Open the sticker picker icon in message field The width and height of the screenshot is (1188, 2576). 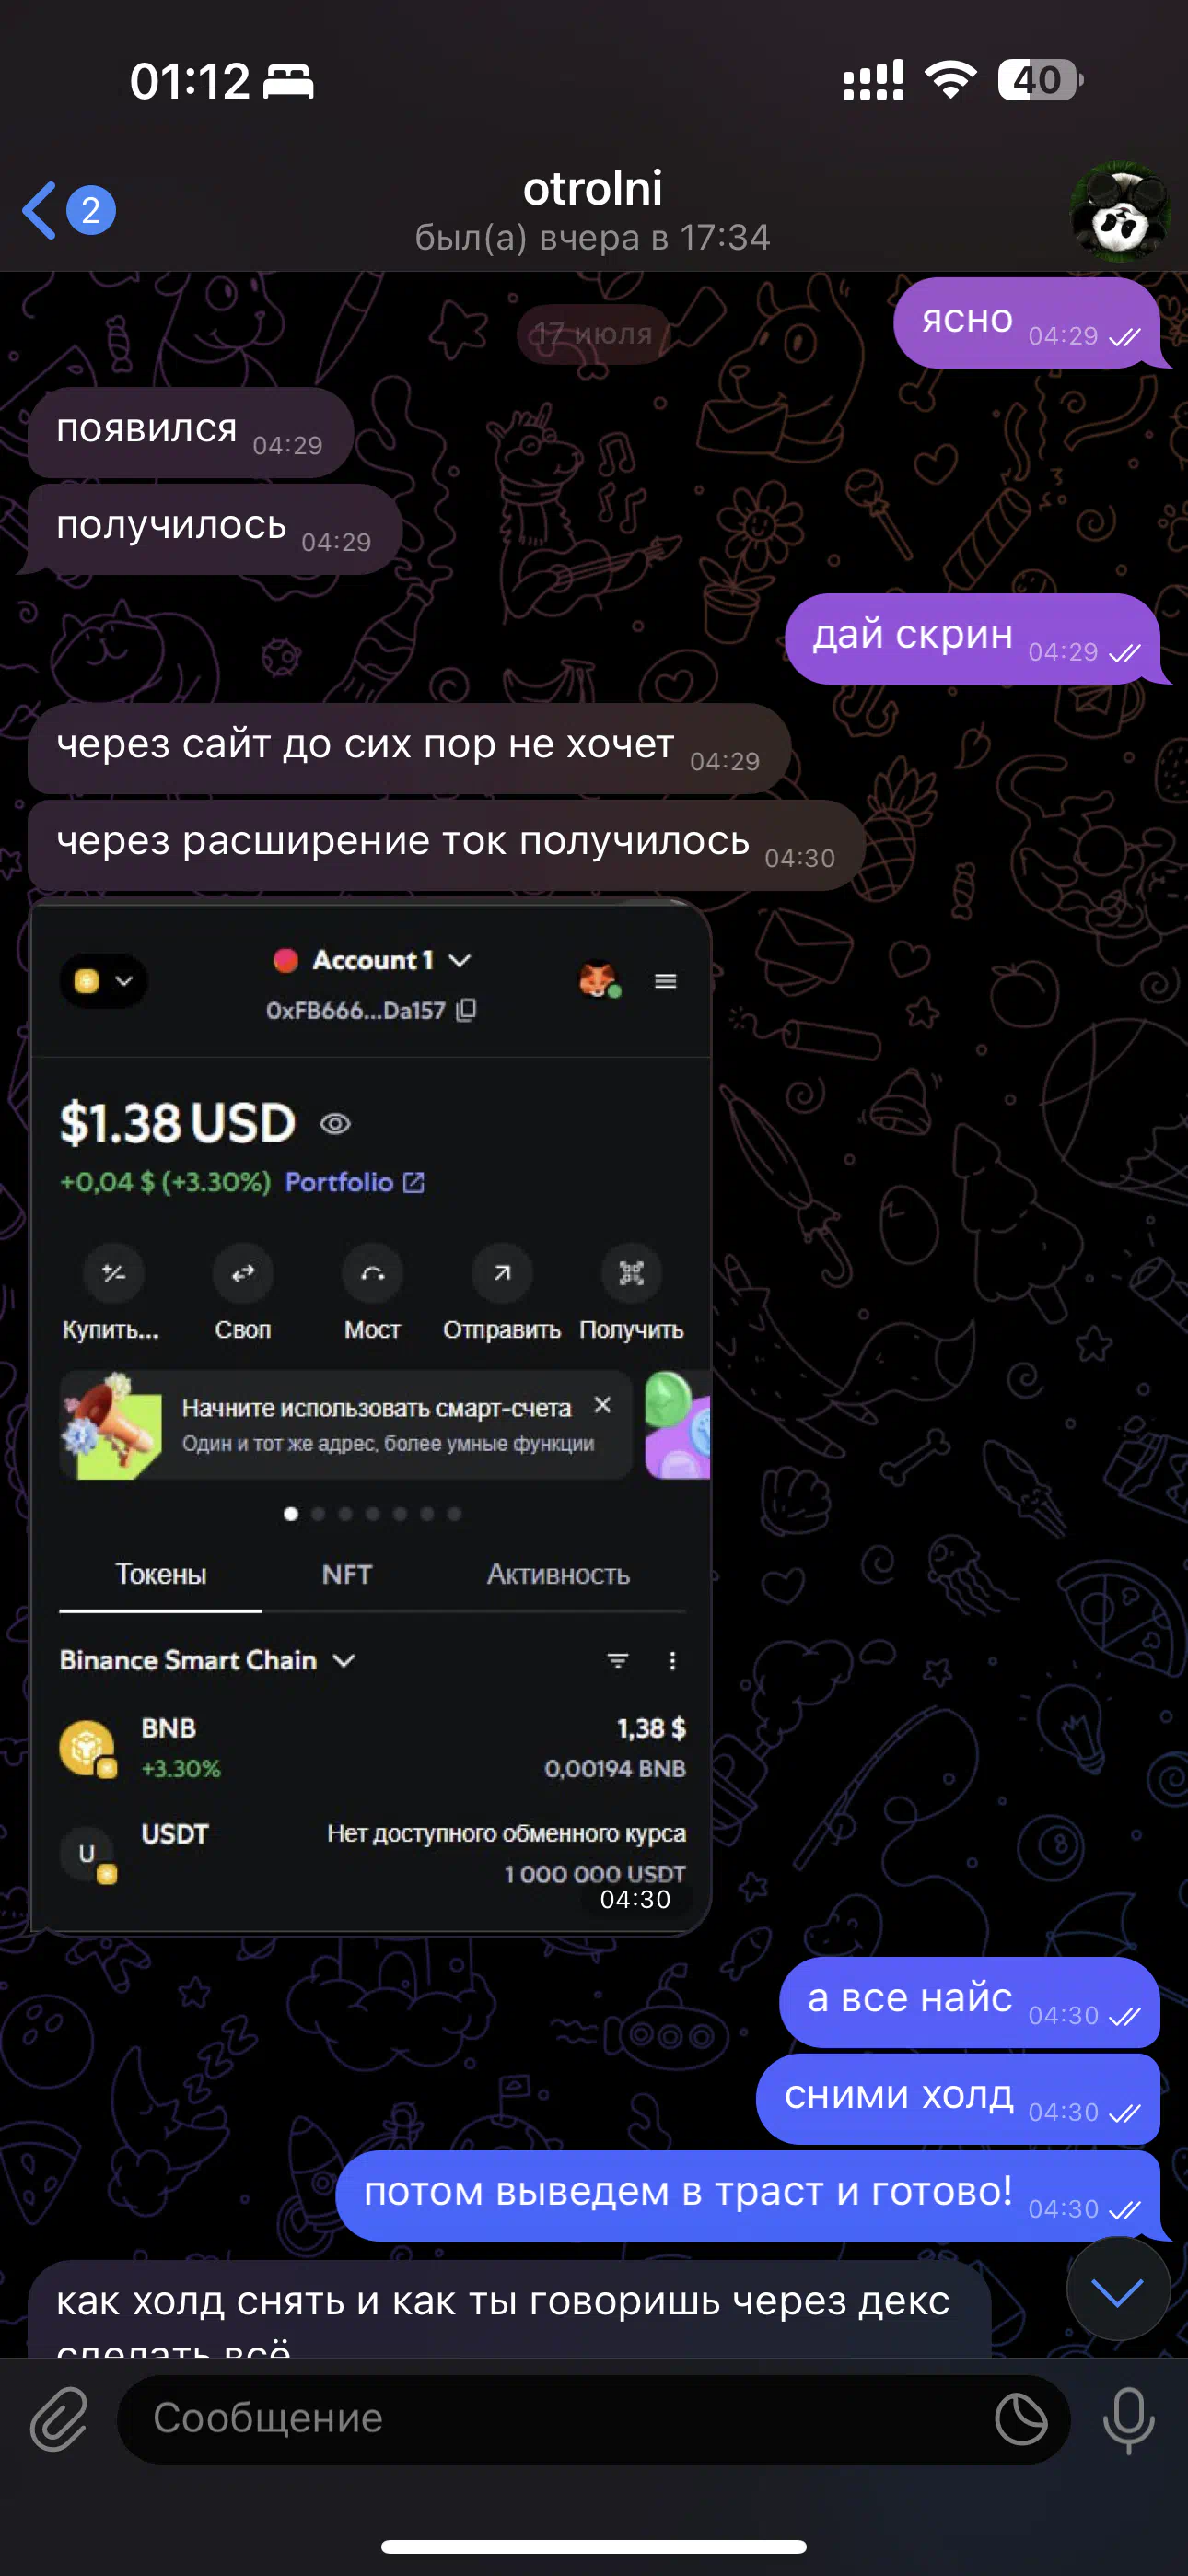[1021, 2419]
